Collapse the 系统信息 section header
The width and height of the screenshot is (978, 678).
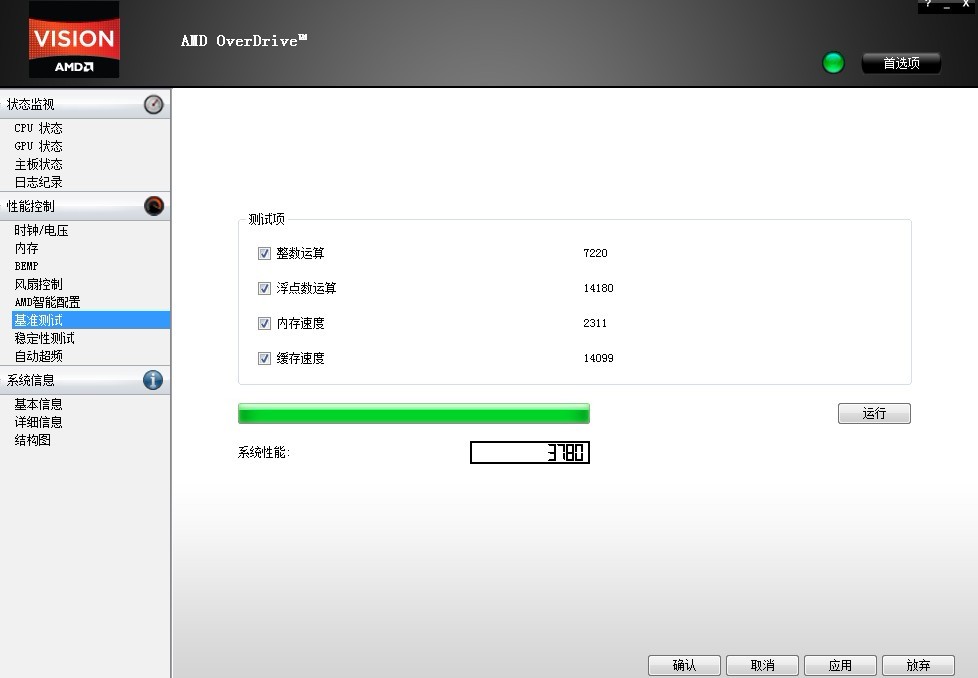[x=85, y=380]
